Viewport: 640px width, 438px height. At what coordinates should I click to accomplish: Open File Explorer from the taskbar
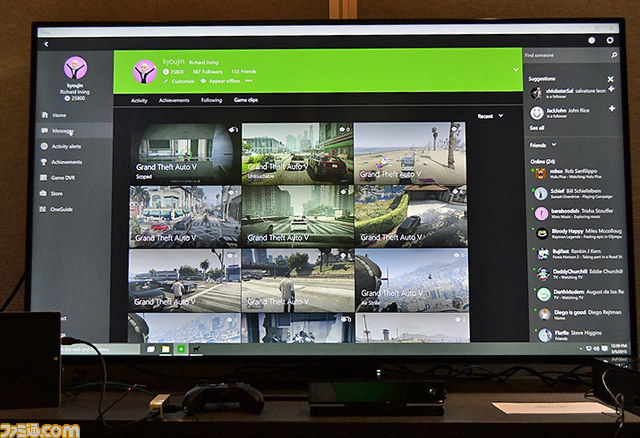click(165, 349)
